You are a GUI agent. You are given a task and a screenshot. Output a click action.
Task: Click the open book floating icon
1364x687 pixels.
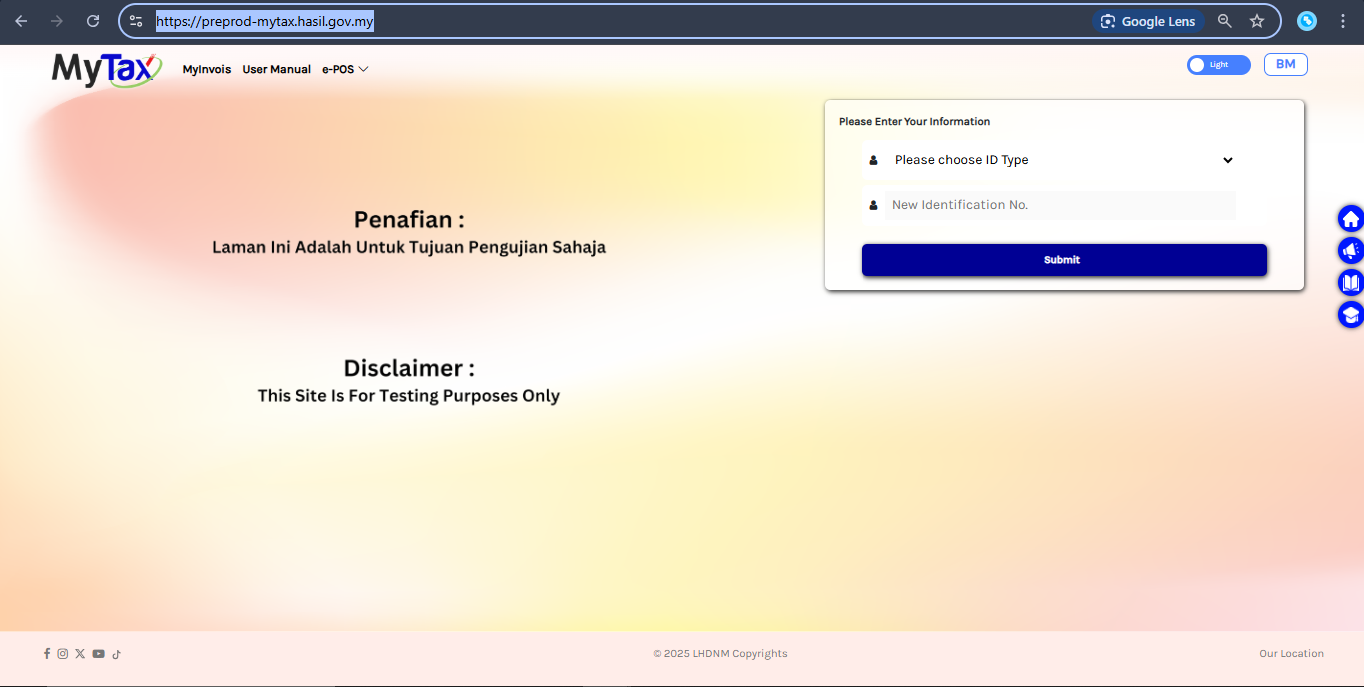pyautogui.click(x=1350, y=283)
